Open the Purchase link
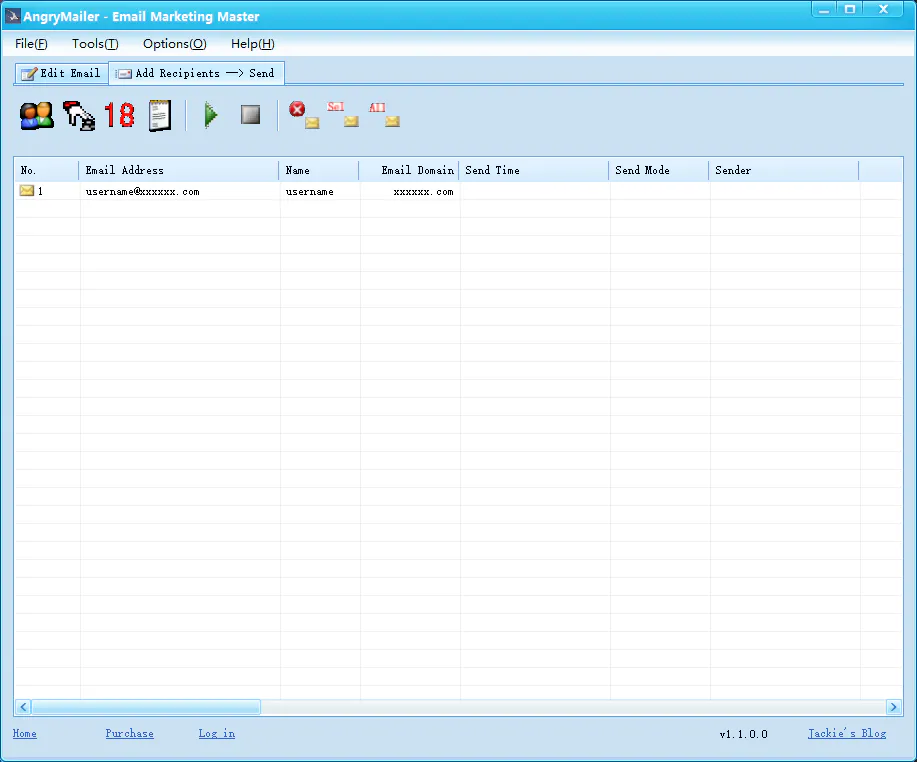917x762 pixels. pos(130,733)
